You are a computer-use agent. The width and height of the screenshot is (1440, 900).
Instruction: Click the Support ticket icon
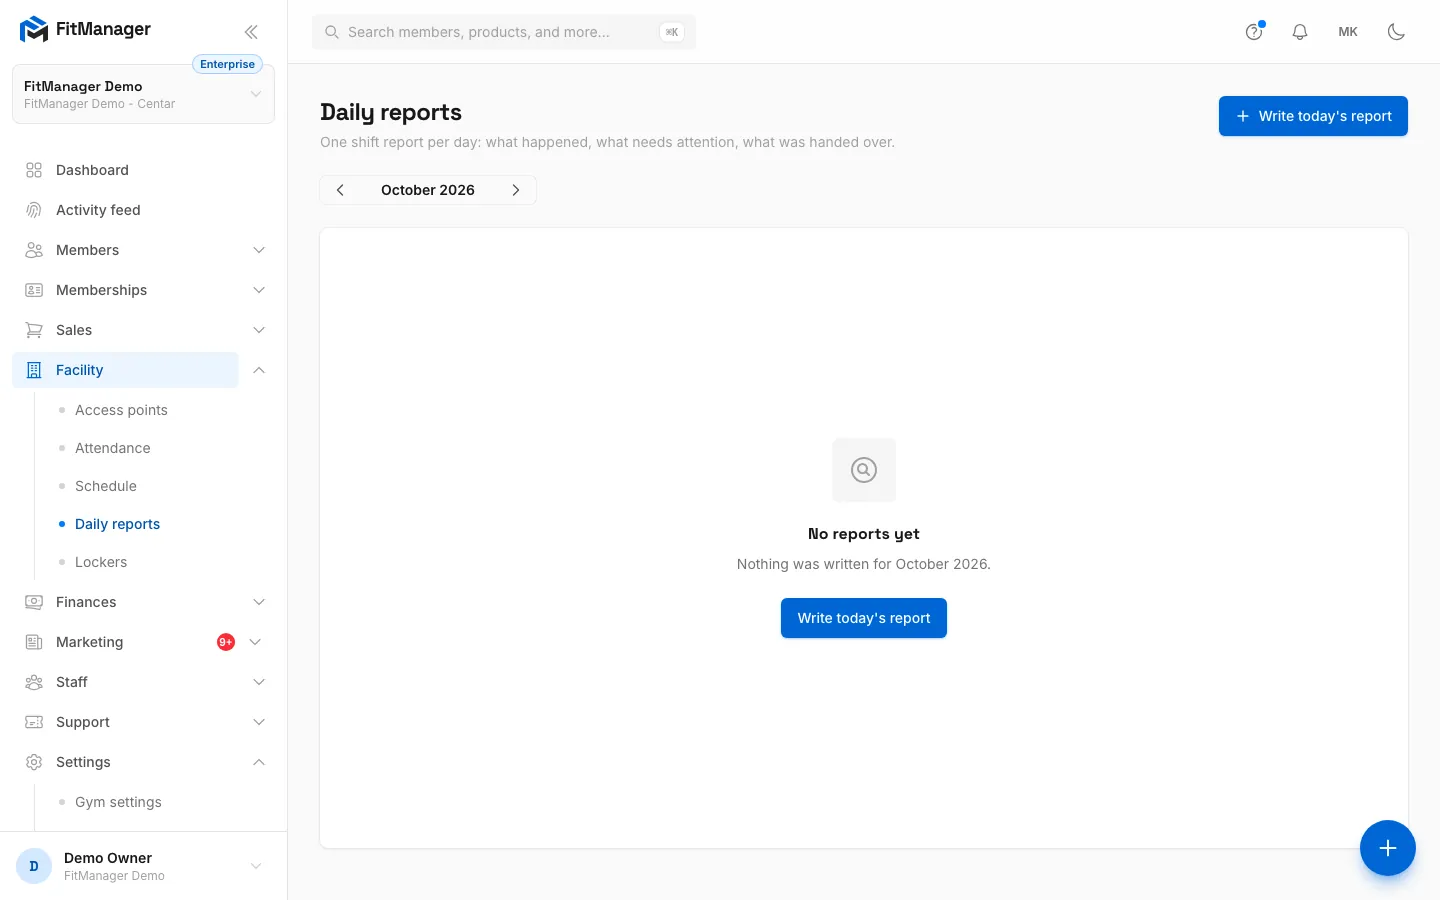(34, 722)
